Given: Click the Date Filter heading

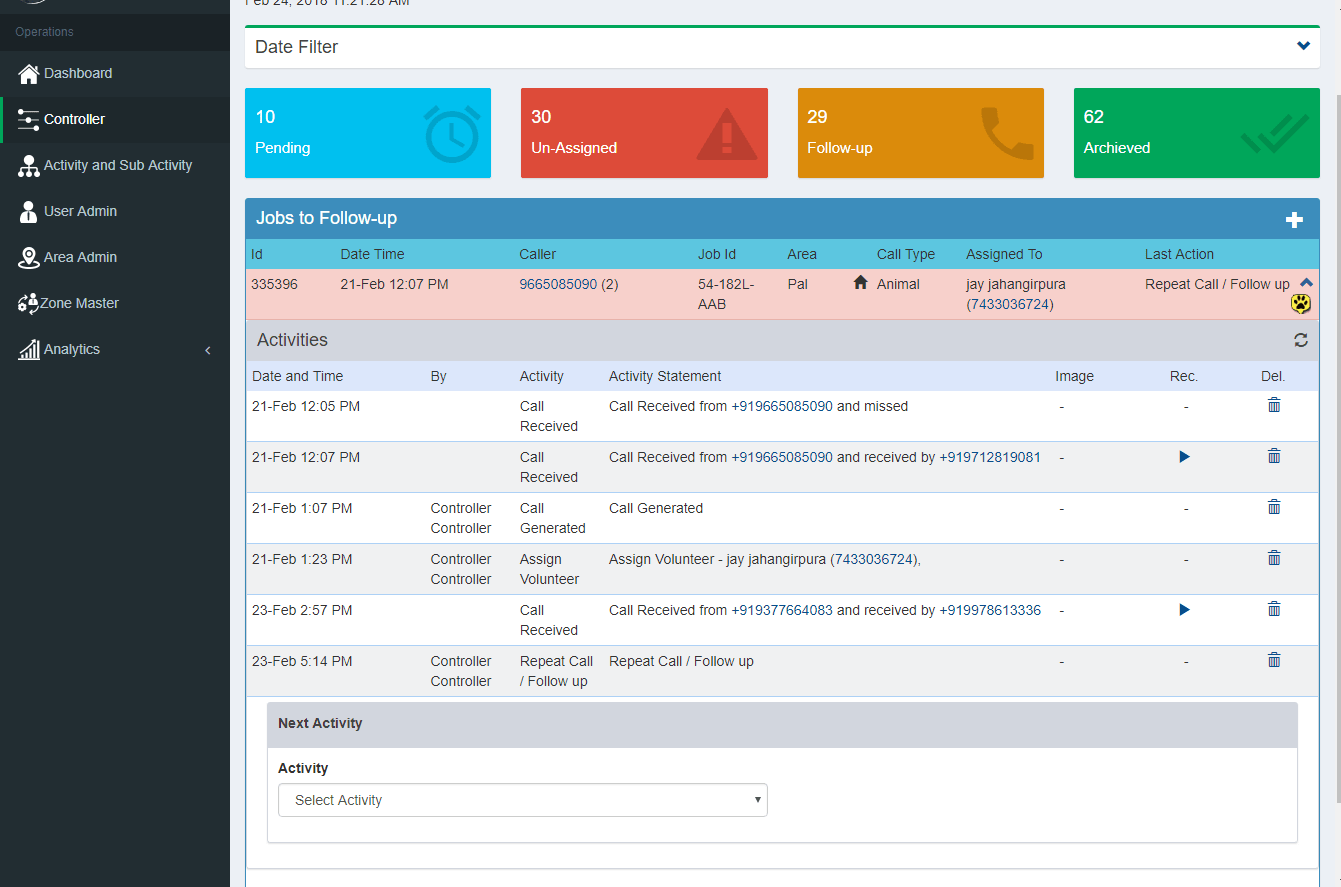Looking at the screenshot, I should tap(297, 47).
